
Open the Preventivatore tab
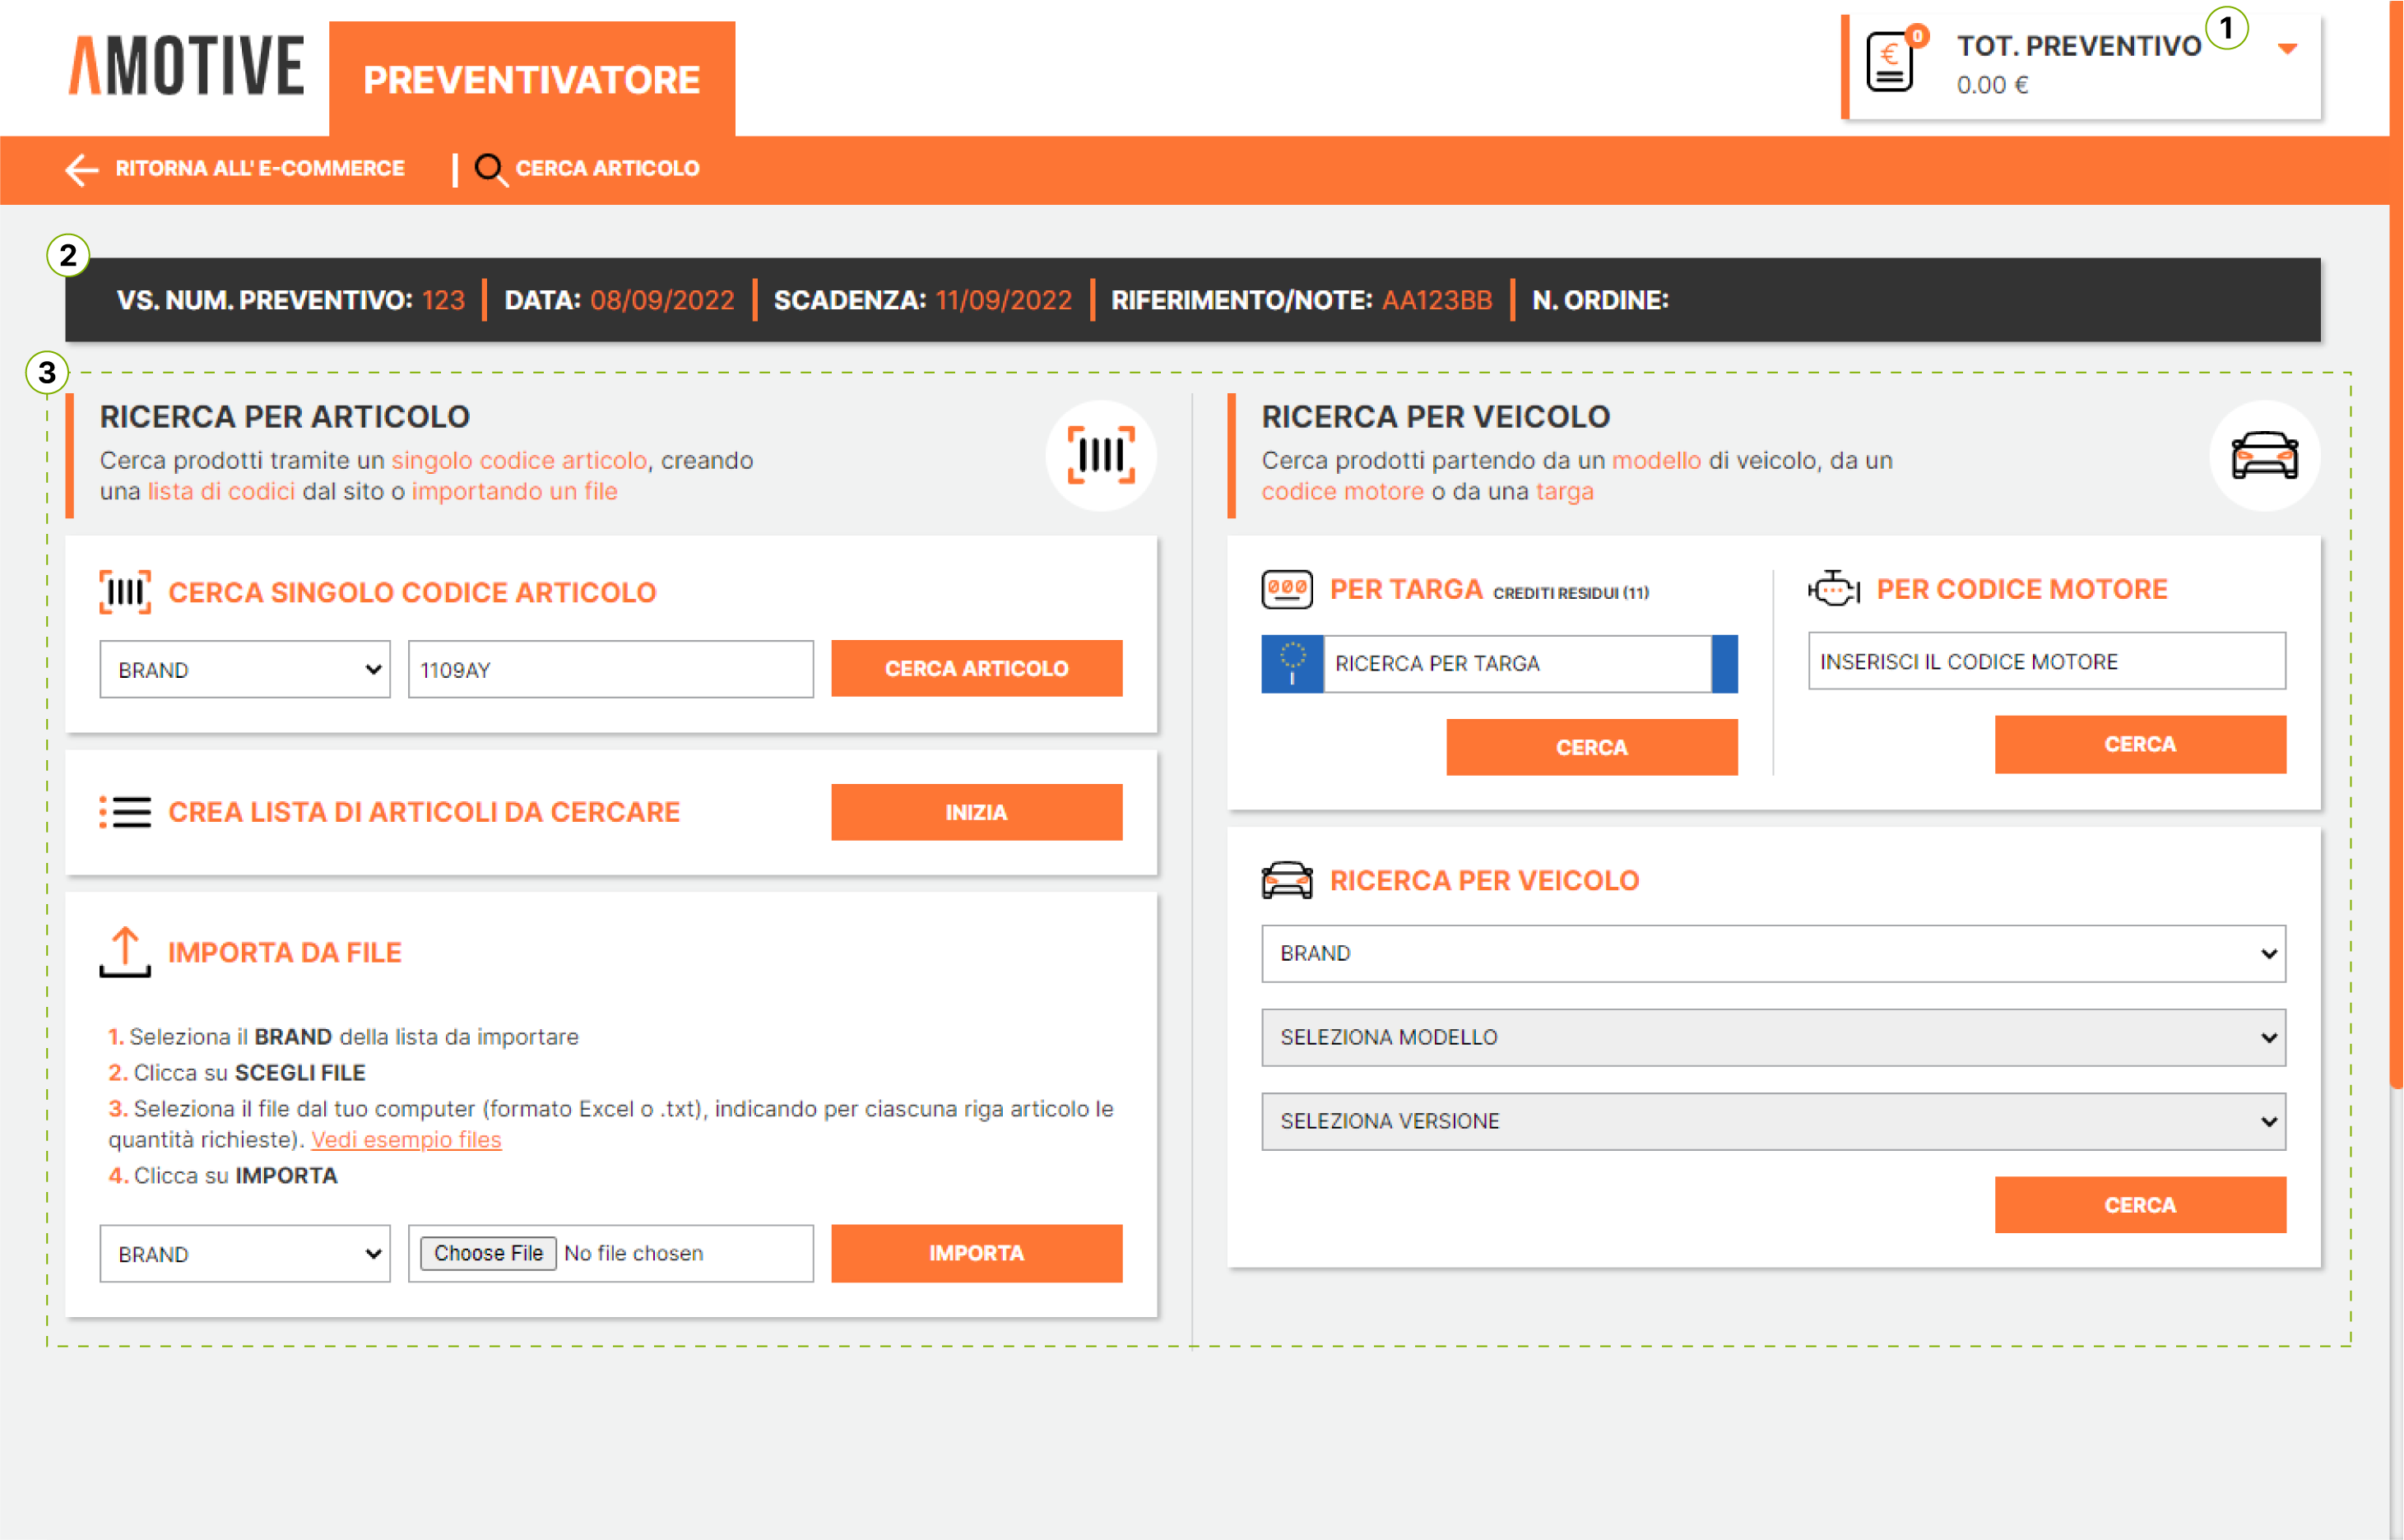tap(531, 79)
